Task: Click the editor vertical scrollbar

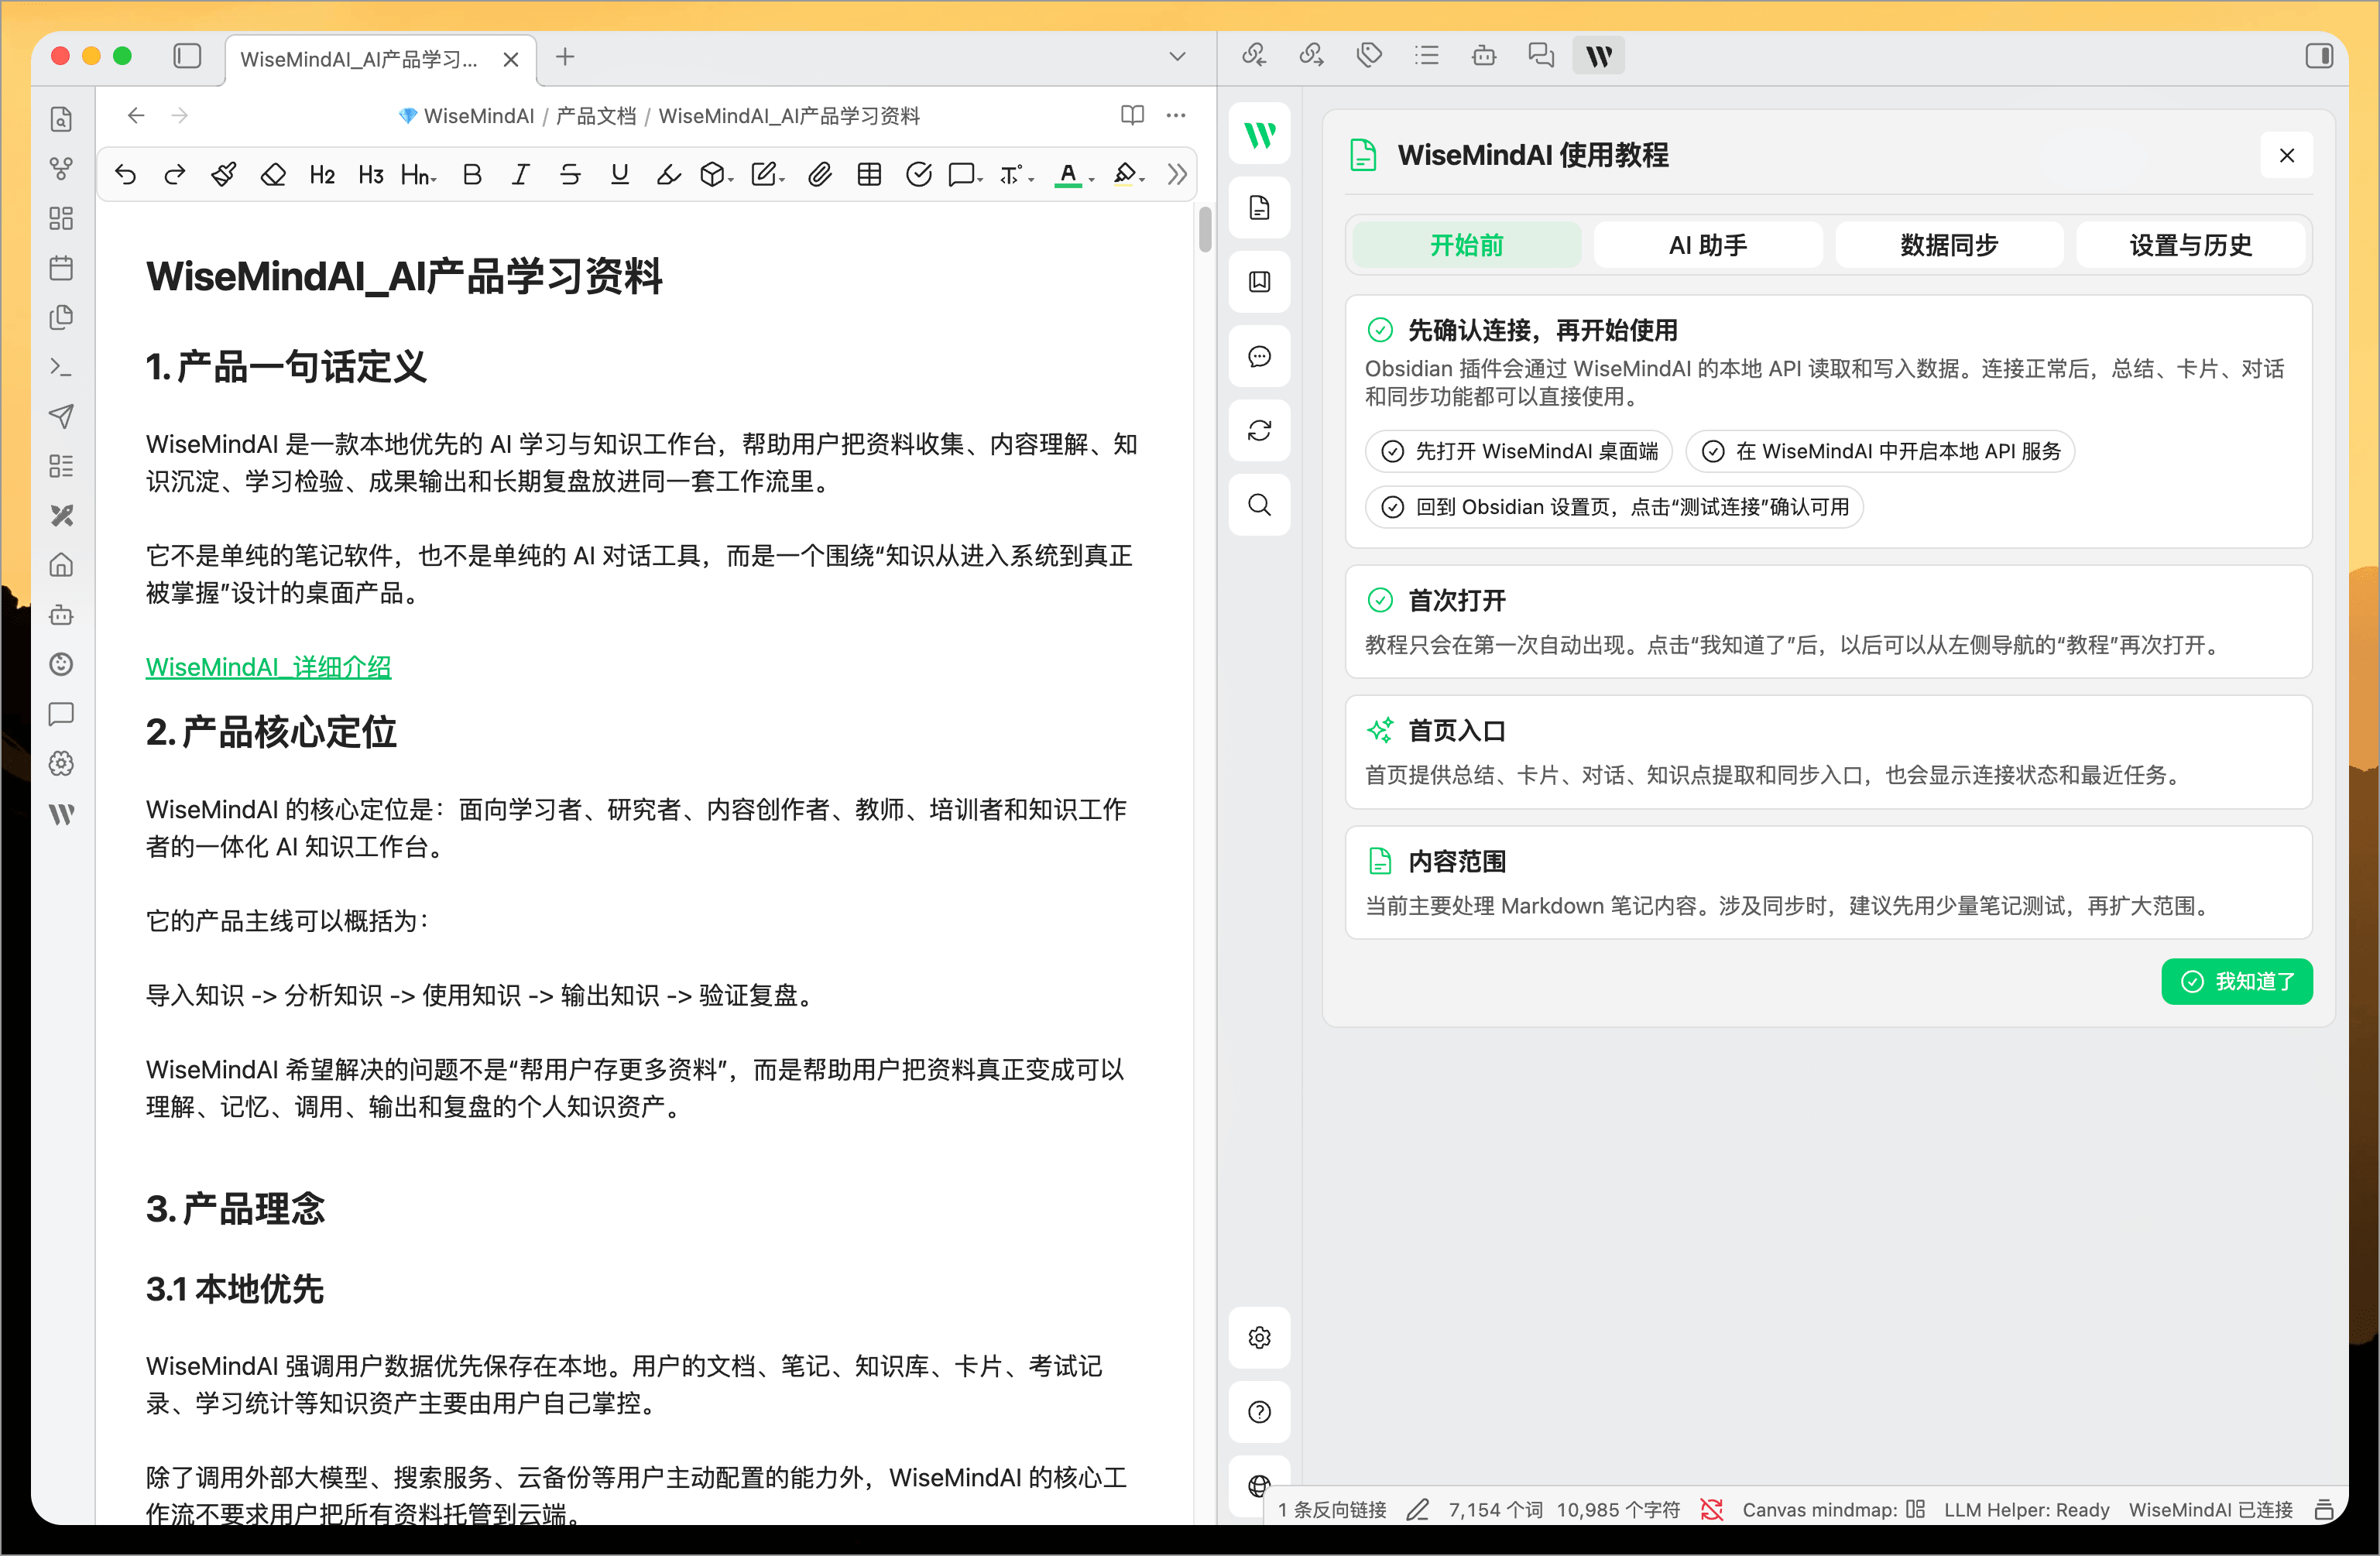Action: pos(1205,229)
